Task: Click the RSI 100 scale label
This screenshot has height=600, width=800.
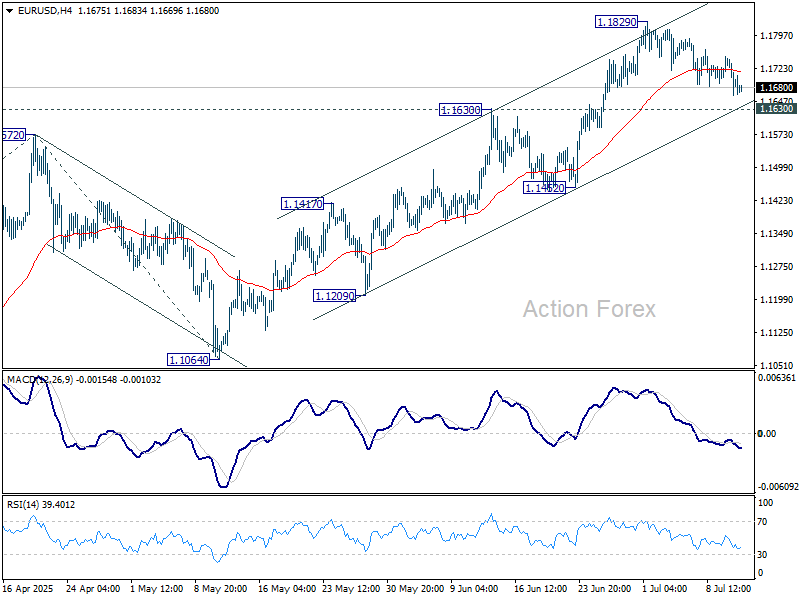Action: pos(765,503)
